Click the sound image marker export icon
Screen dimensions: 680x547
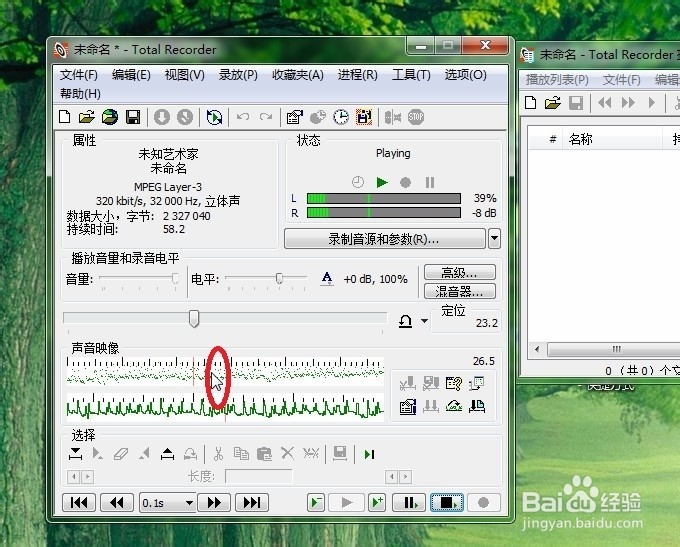click(x=477, y=406)
